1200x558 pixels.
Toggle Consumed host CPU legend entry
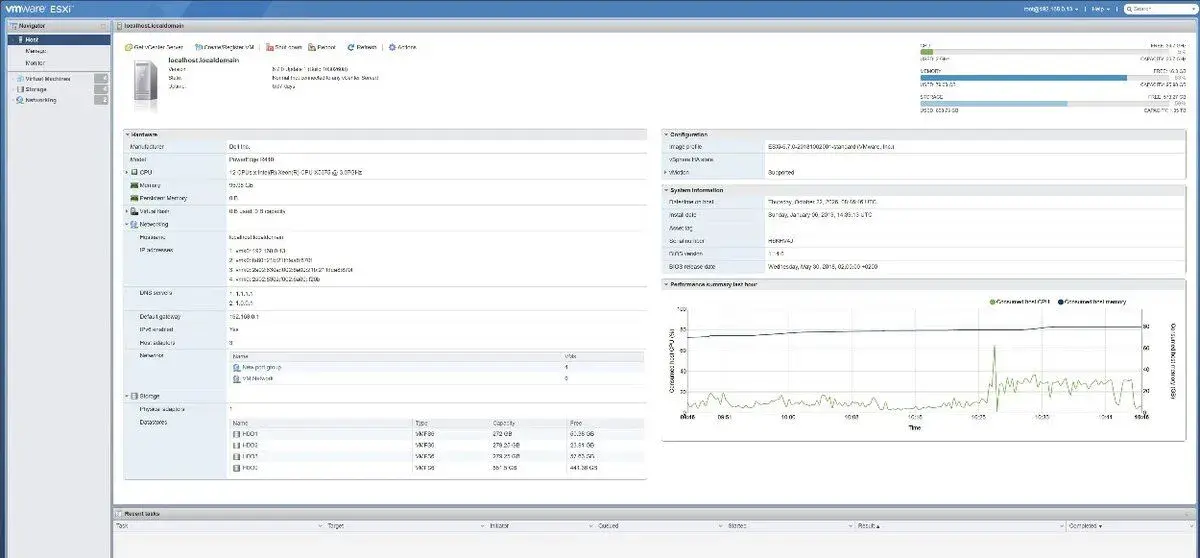pyautogui.click(x=1021, y=300)
